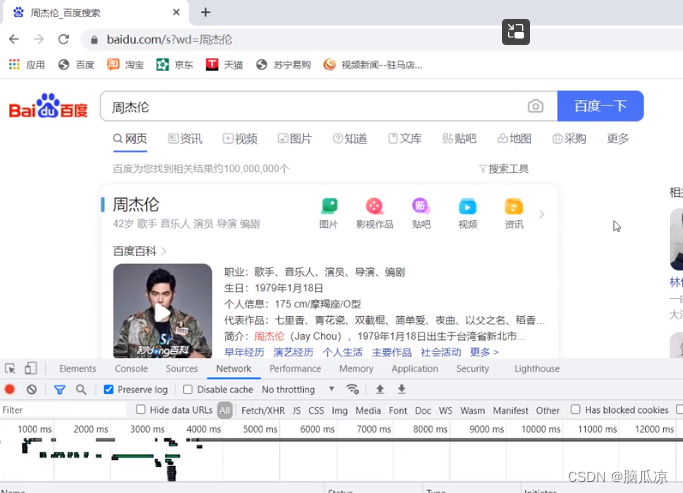
Task: Activate DevTools inspect element tool
Action: point(10,368)
